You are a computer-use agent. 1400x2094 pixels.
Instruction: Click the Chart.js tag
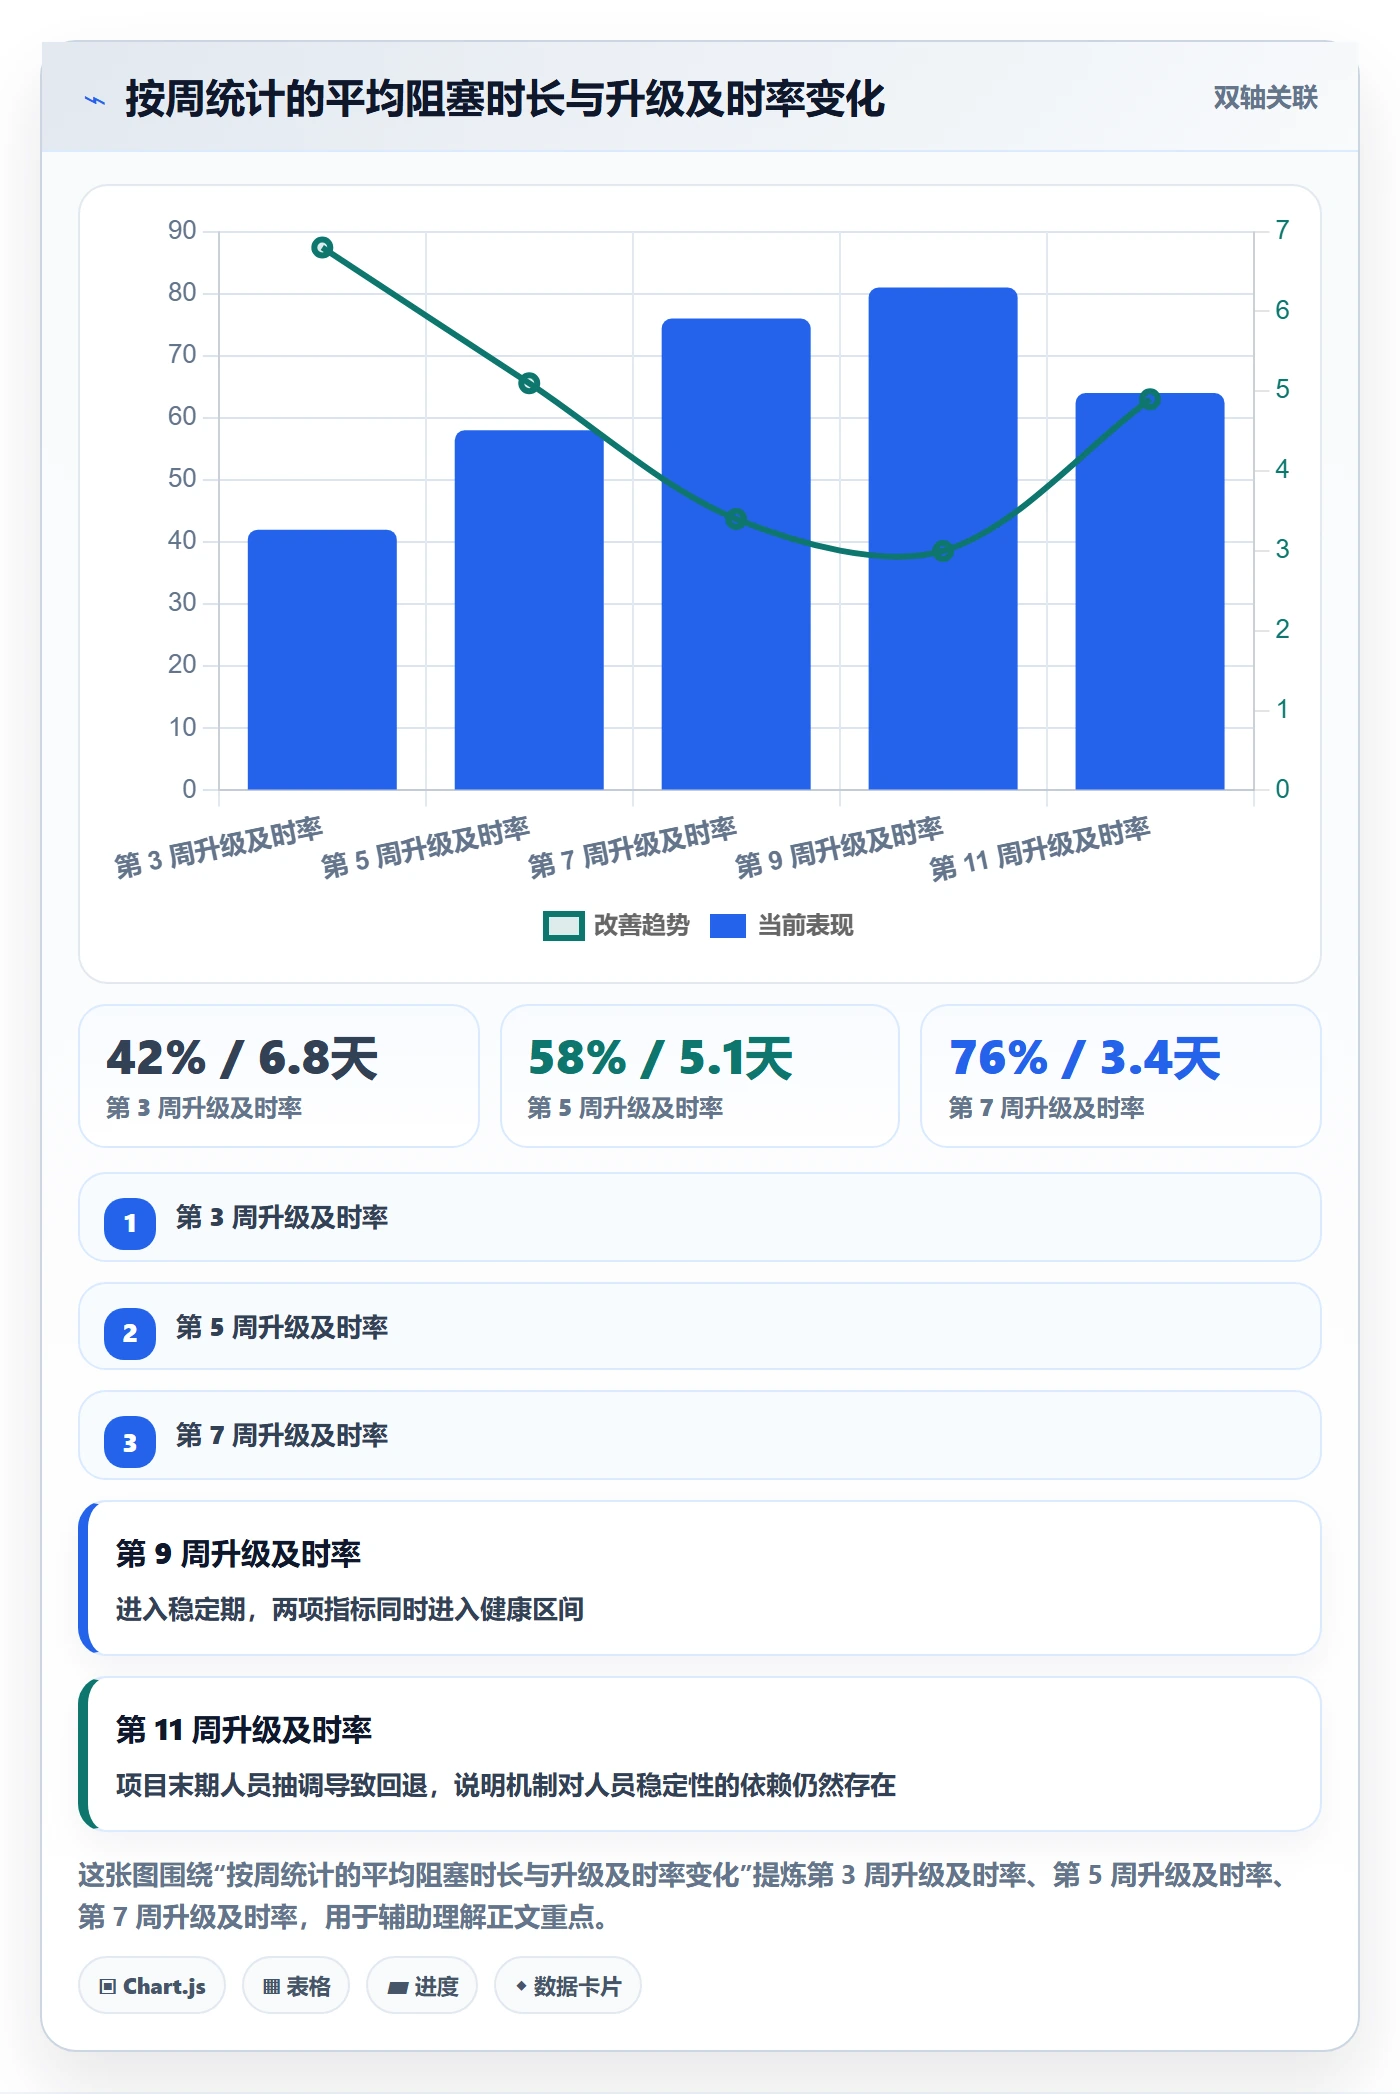(152, 1986)
